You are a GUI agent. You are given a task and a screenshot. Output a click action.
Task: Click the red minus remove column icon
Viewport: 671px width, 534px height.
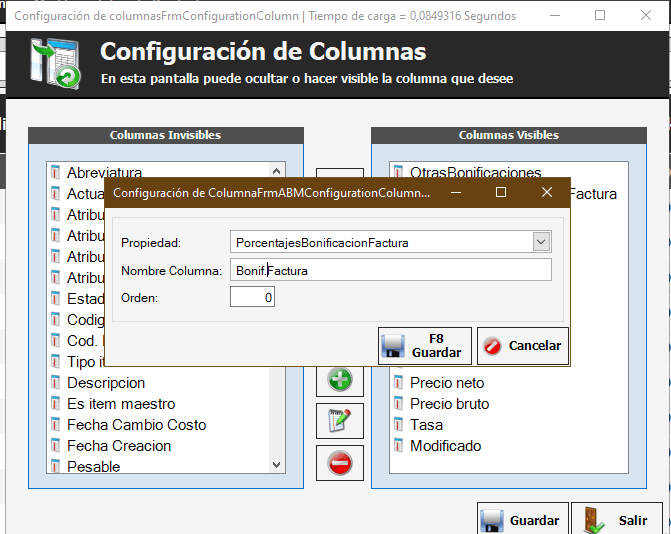(x=340, y=463)
